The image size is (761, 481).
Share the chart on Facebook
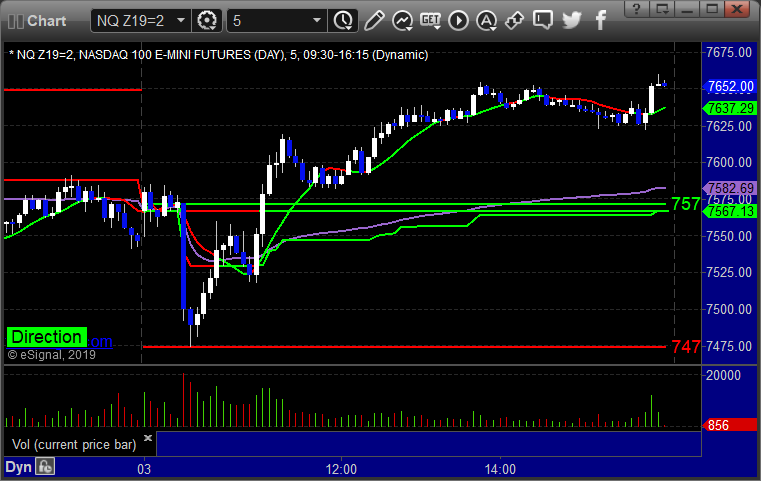tap(600, 21)
